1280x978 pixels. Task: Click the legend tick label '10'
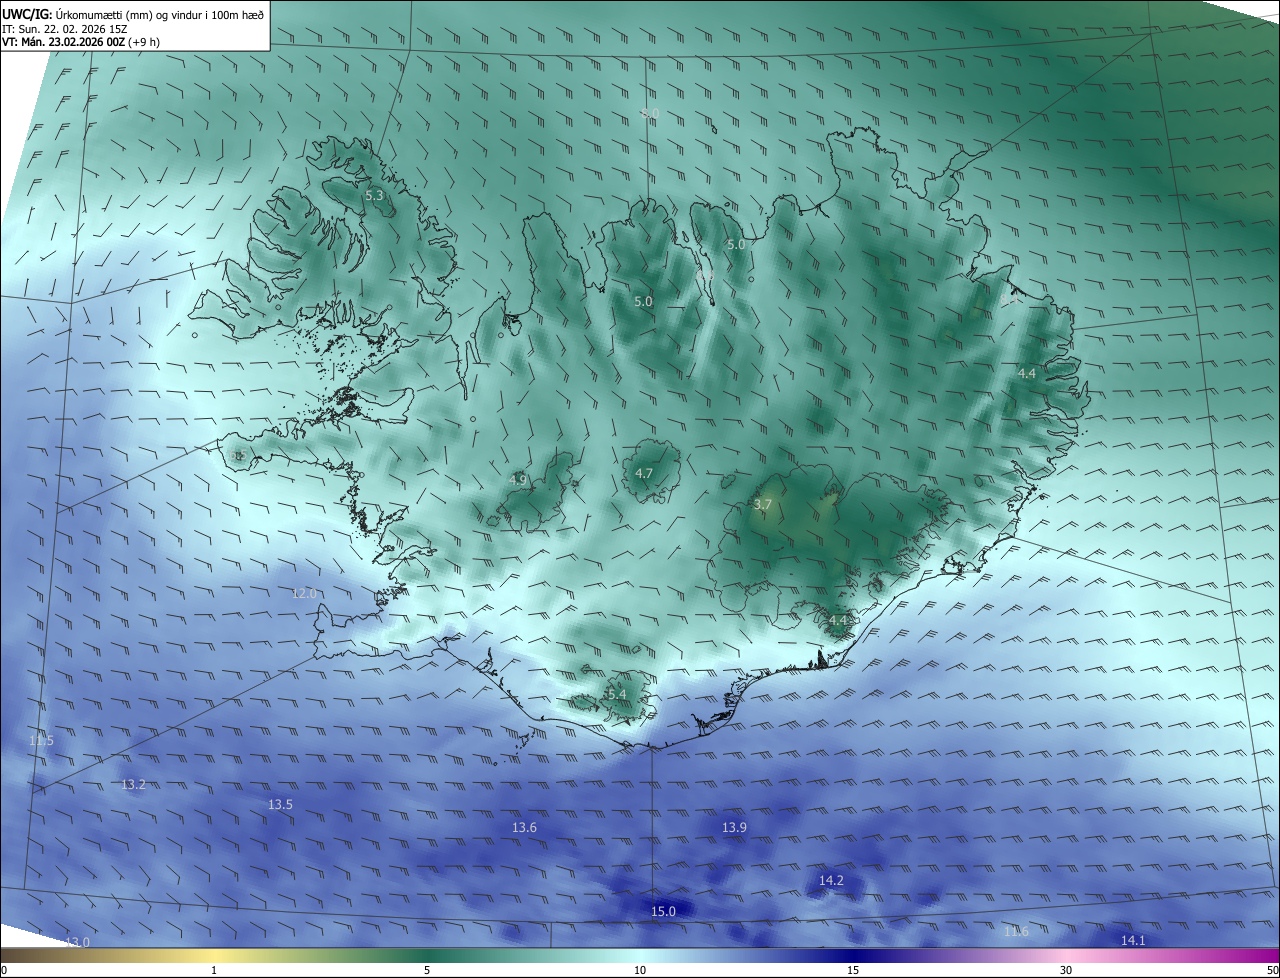coord(640,970)
